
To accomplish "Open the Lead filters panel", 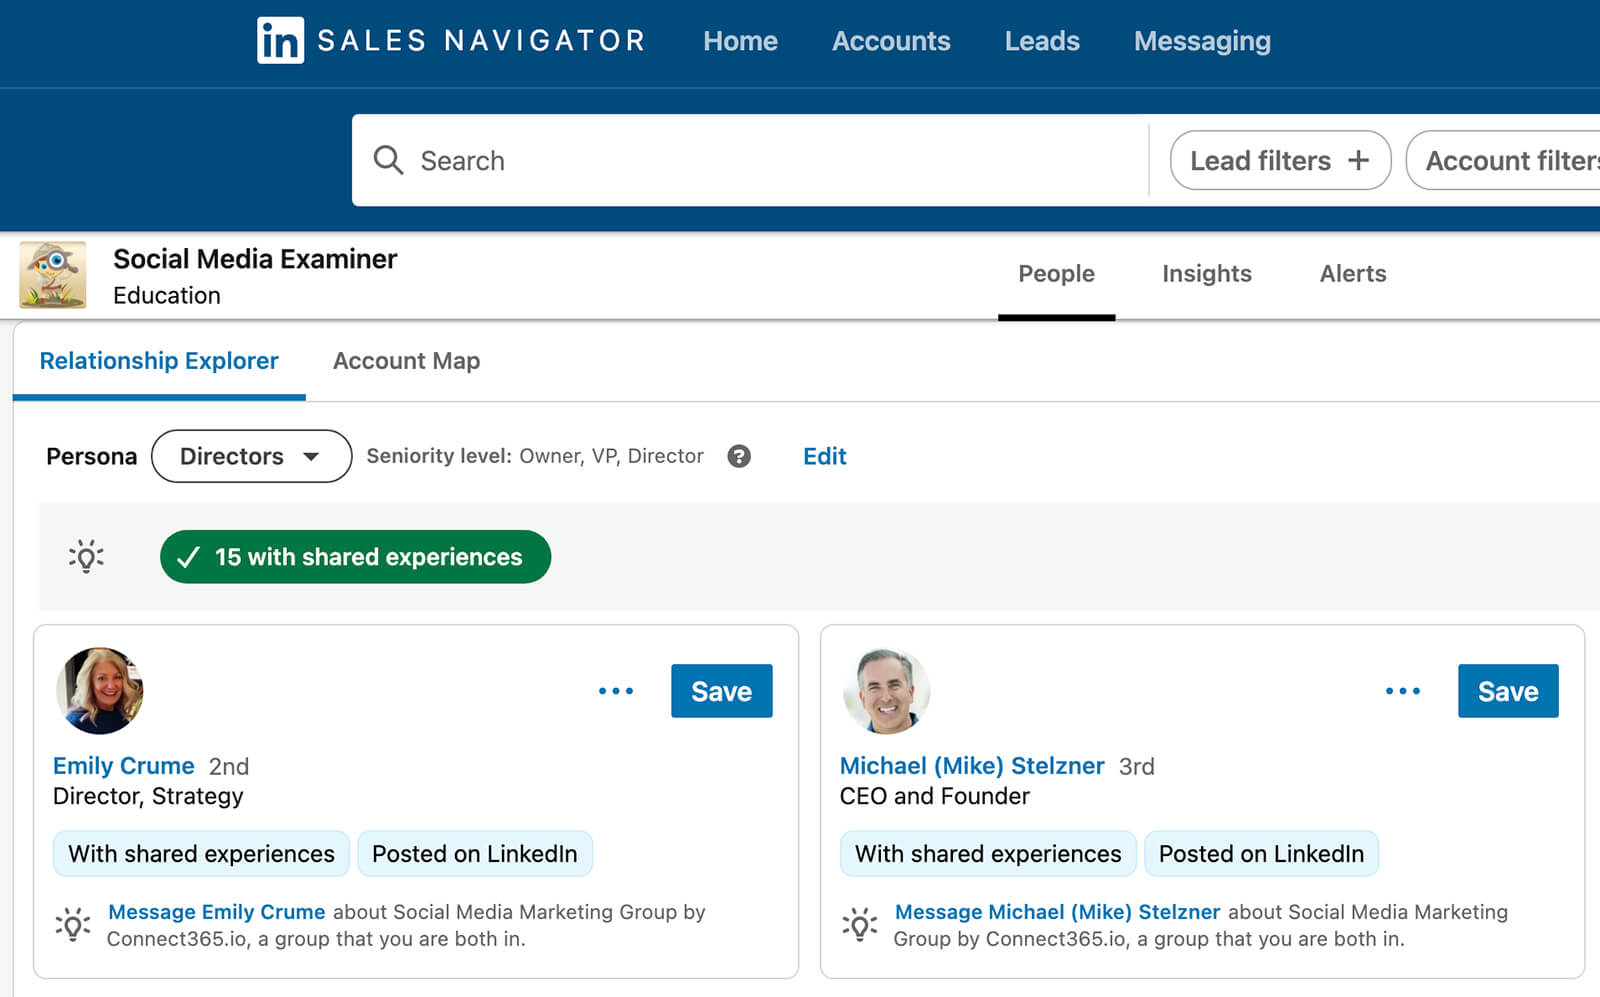I will pyautogui.click(x=1280, y=160).
